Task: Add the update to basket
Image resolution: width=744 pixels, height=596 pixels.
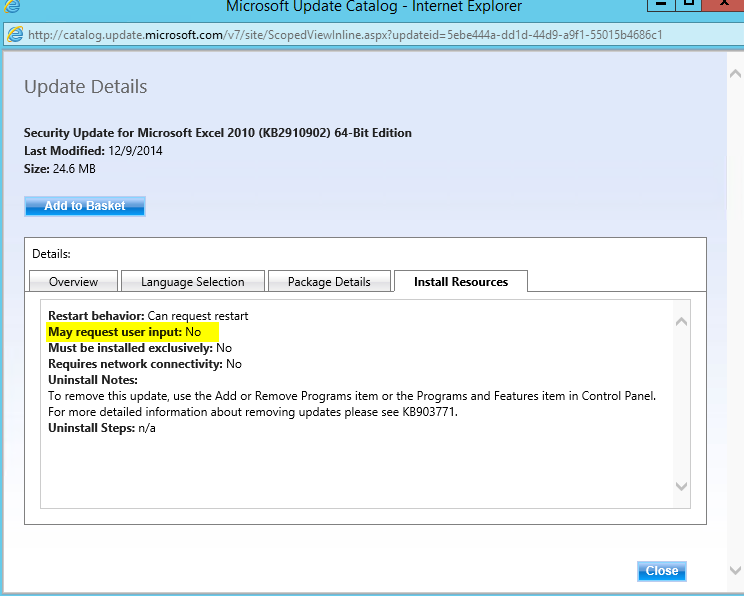Action: point(85,206)
